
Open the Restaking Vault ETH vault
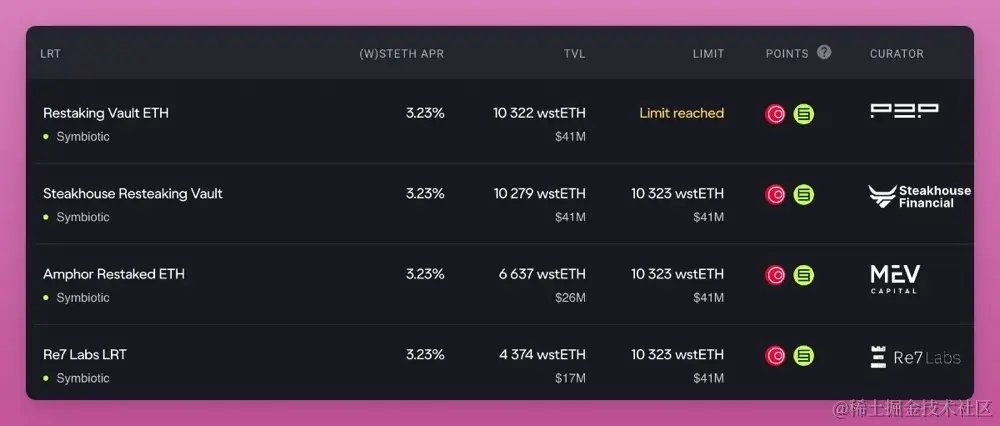point(106,113)
